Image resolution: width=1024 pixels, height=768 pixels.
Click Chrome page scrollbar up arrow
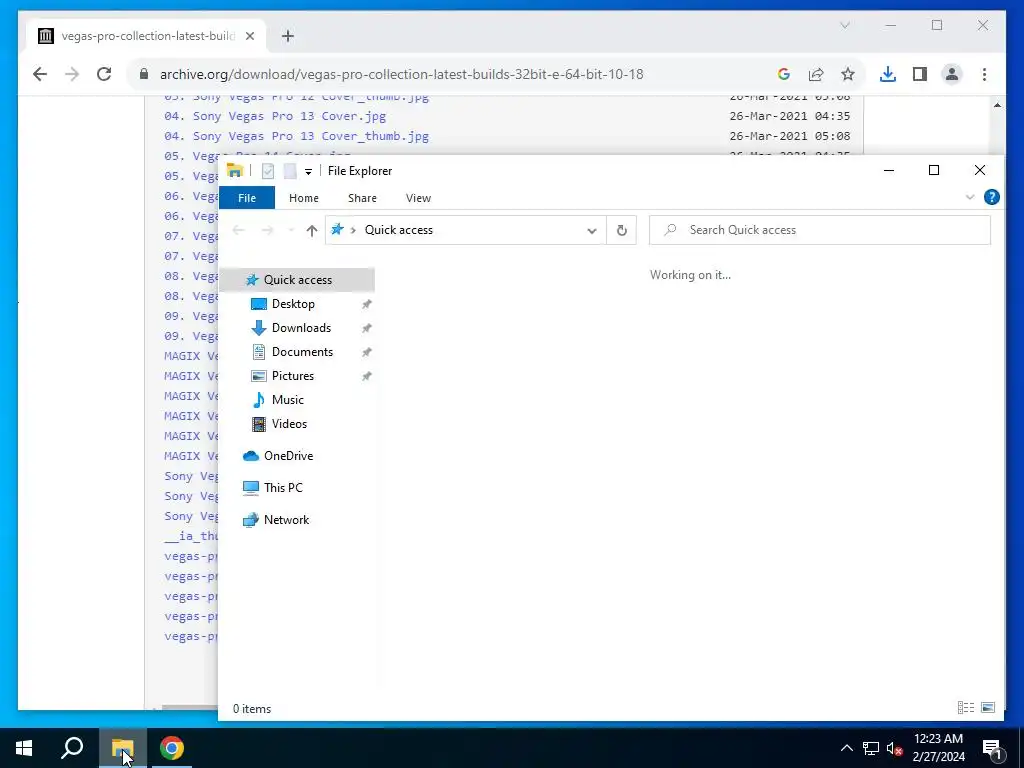pos(997,105)
